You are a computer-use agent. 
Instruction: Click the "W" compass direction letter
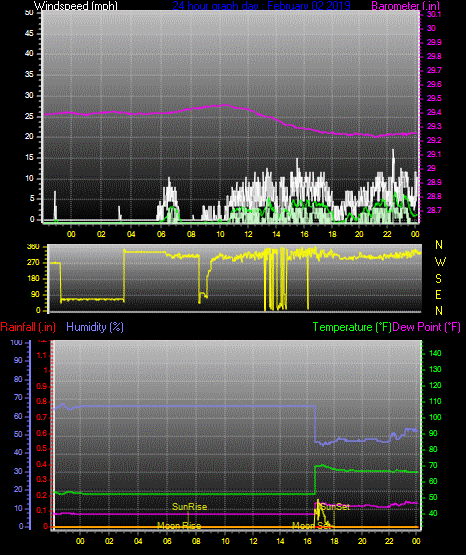click(x=440, y=262)
